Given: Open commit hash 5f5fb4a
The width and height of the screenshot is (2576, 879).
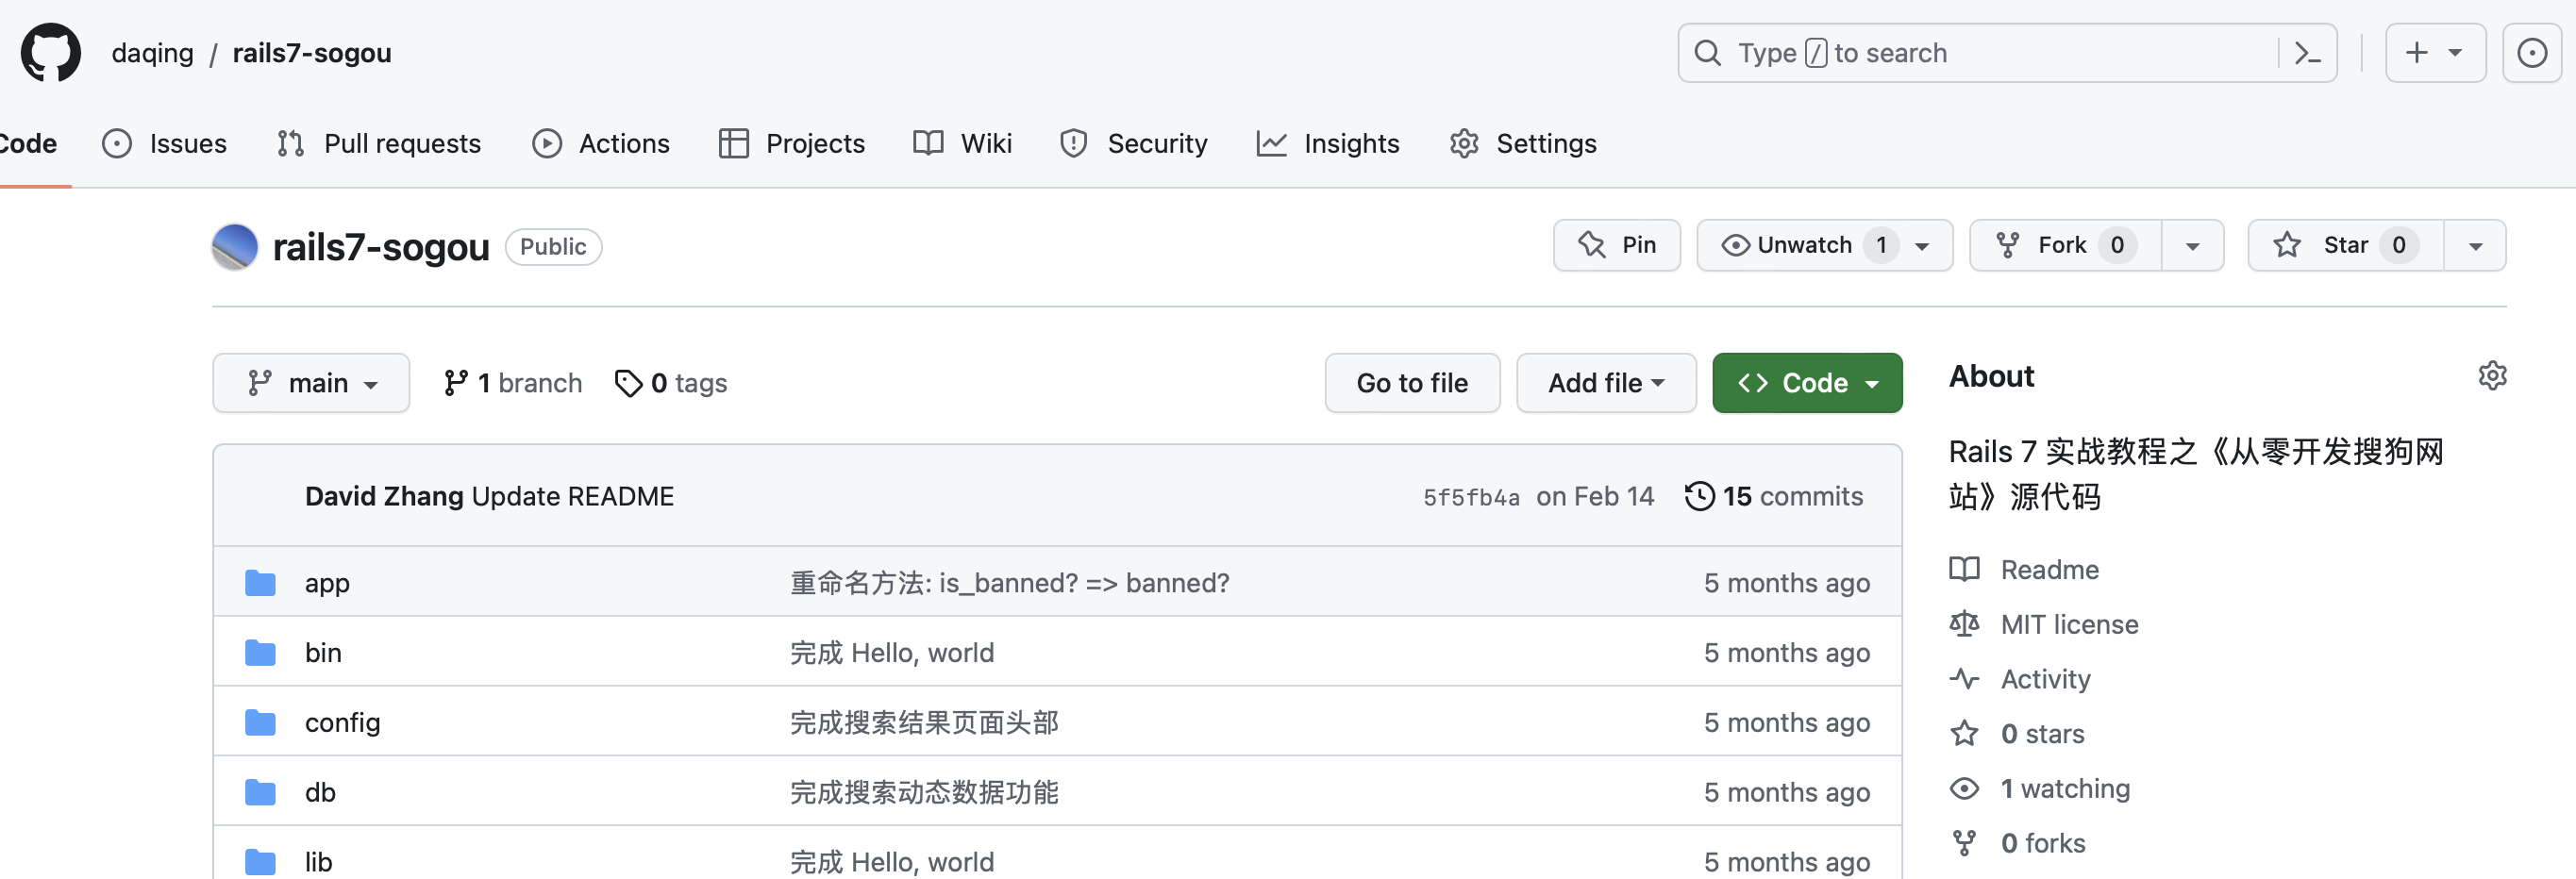Looking at the screenshot, I should point(1471,498).
